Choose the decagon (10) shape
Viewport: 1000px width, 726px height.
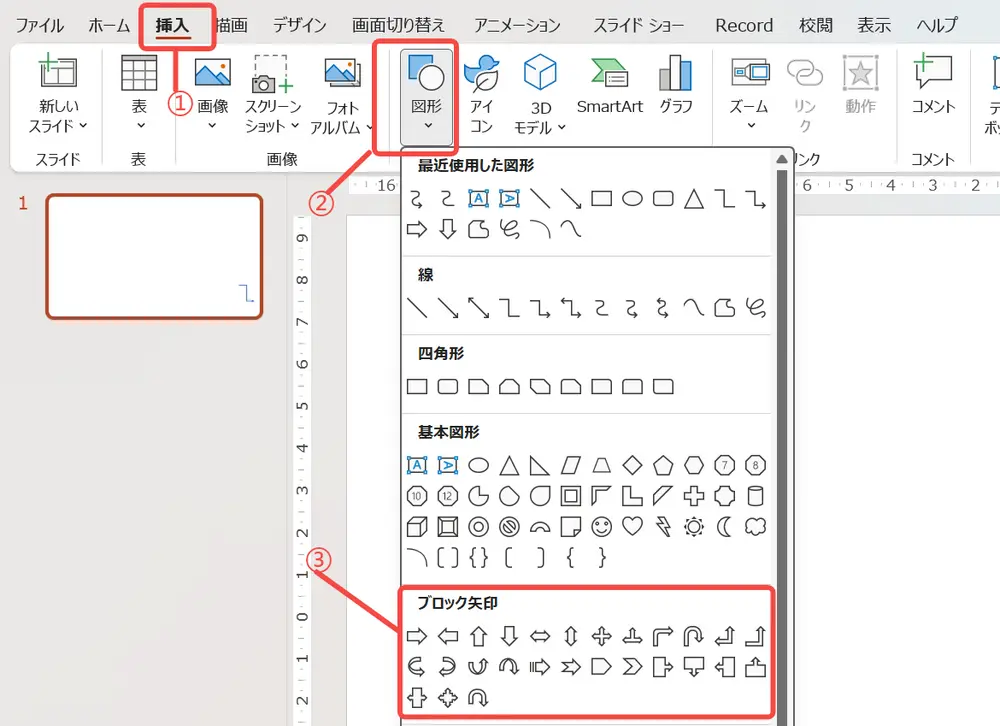point(416,496)
